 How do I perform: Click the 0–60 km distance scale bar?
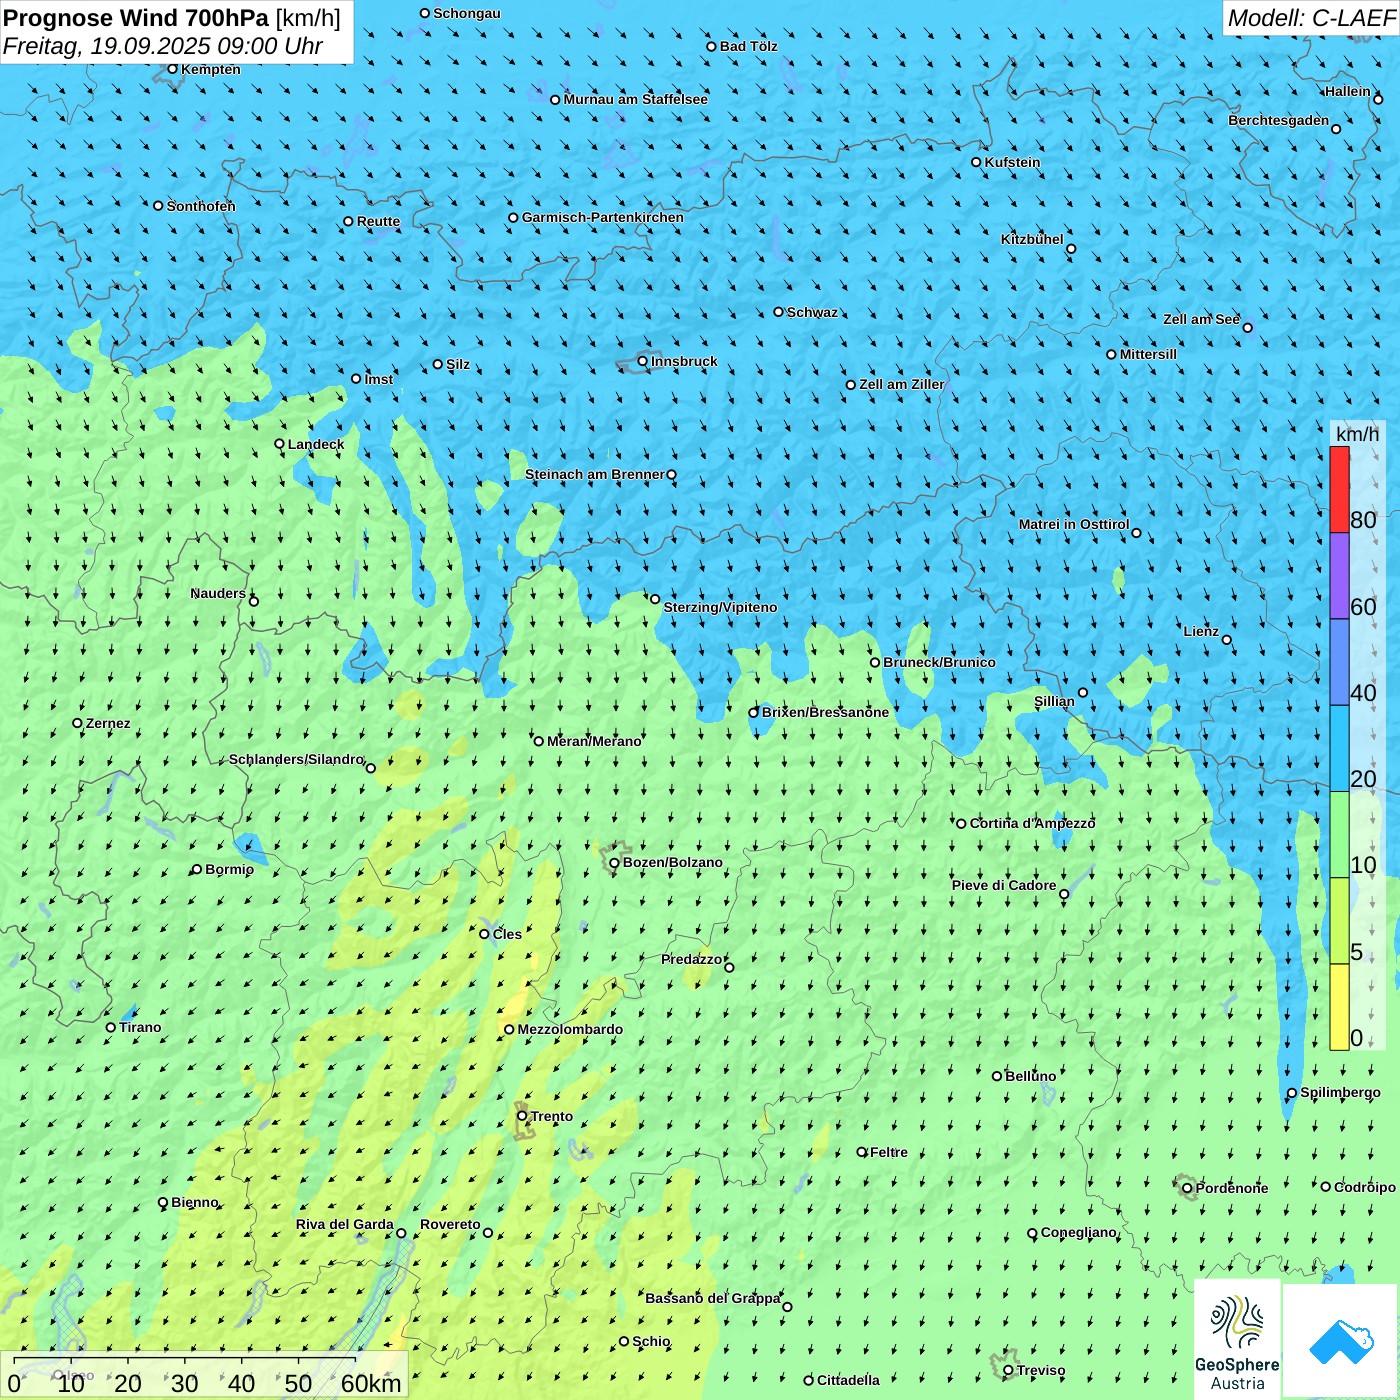(x=204, y=1375)
